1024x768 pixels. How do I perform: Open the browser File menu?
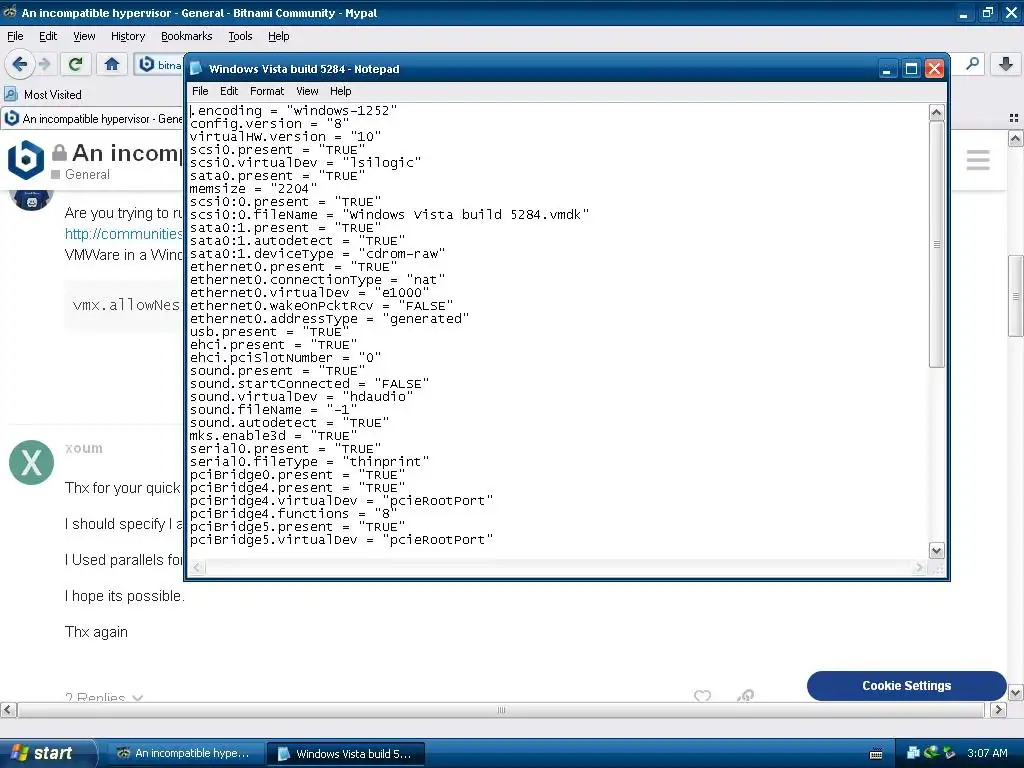point(15,36)
